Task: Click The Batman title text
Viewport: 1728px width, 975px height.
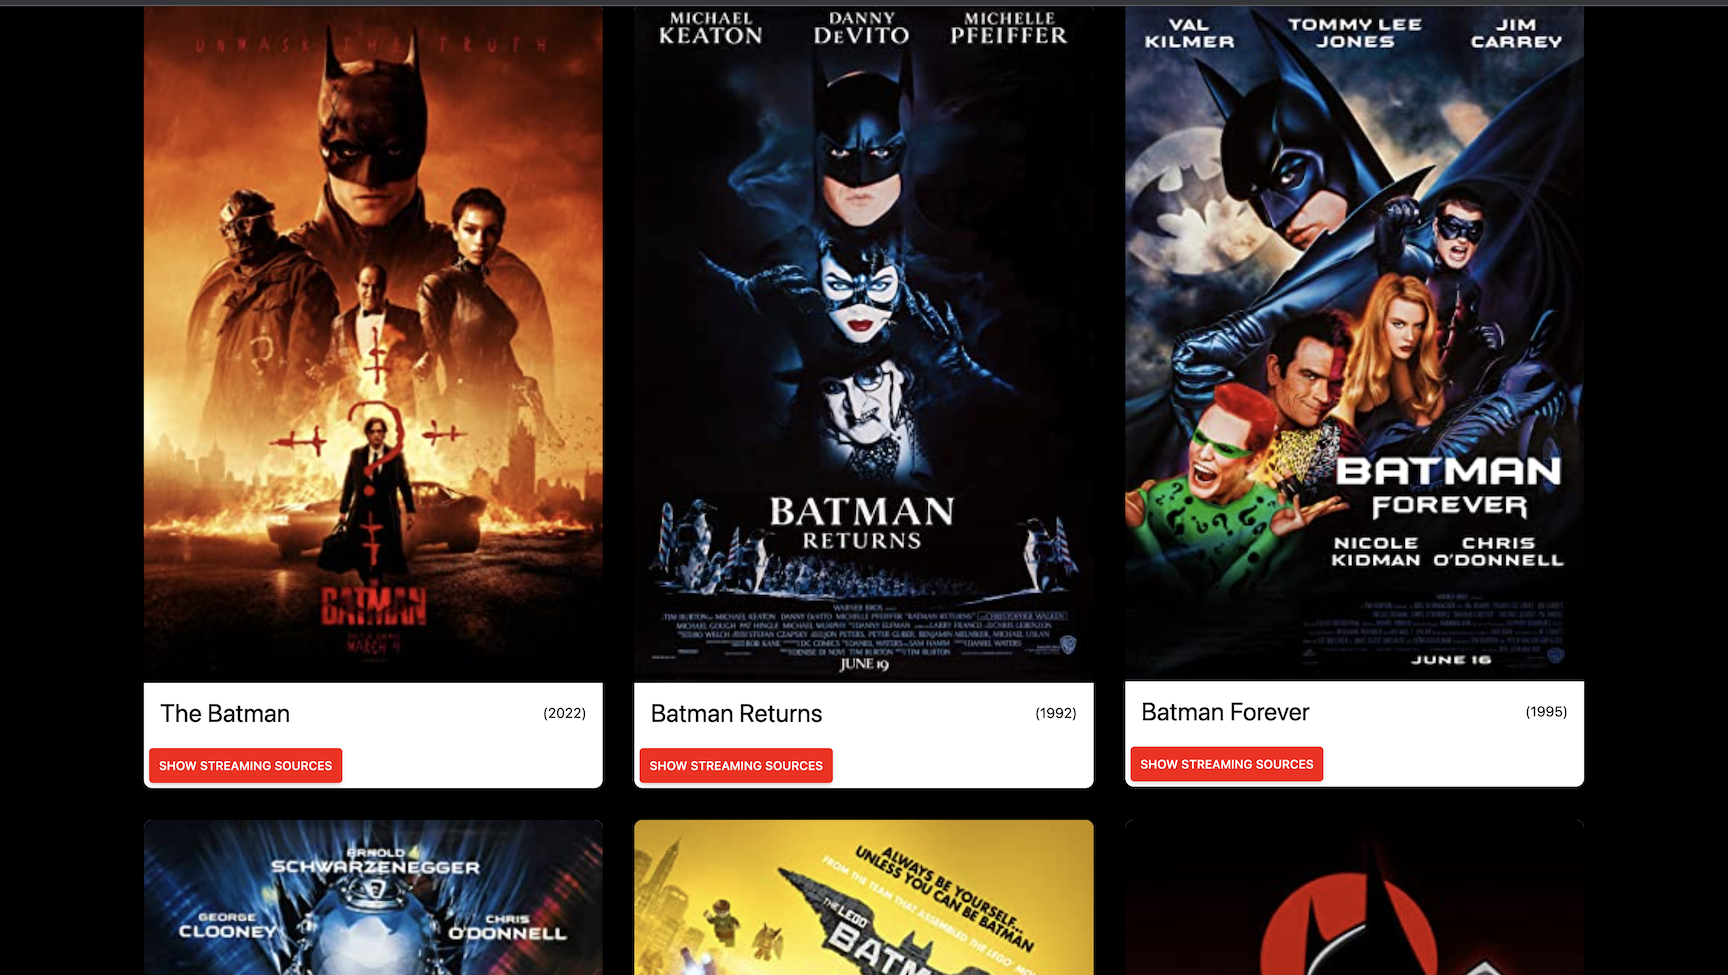Action: 225,713
